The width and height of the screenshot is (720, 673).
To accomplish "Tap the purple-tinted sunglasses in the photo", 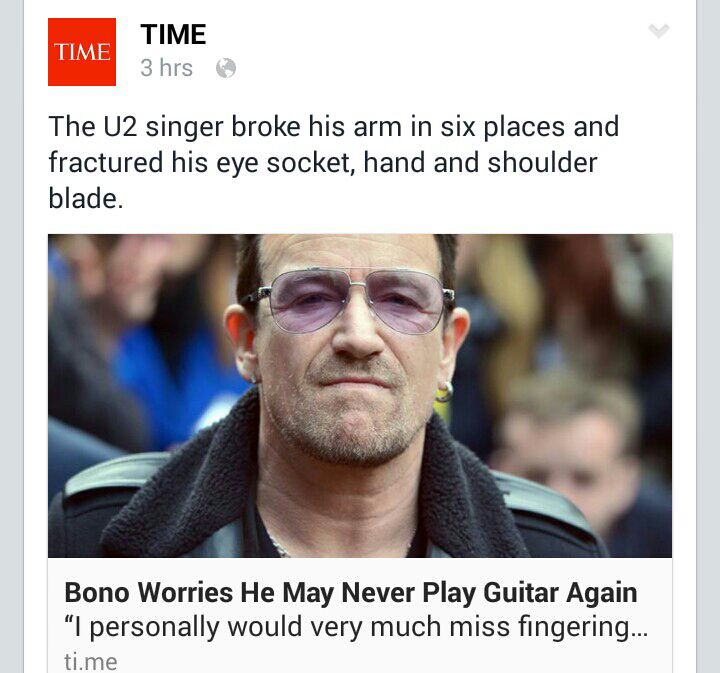I will pyautogui.click(x=356, y=301).
